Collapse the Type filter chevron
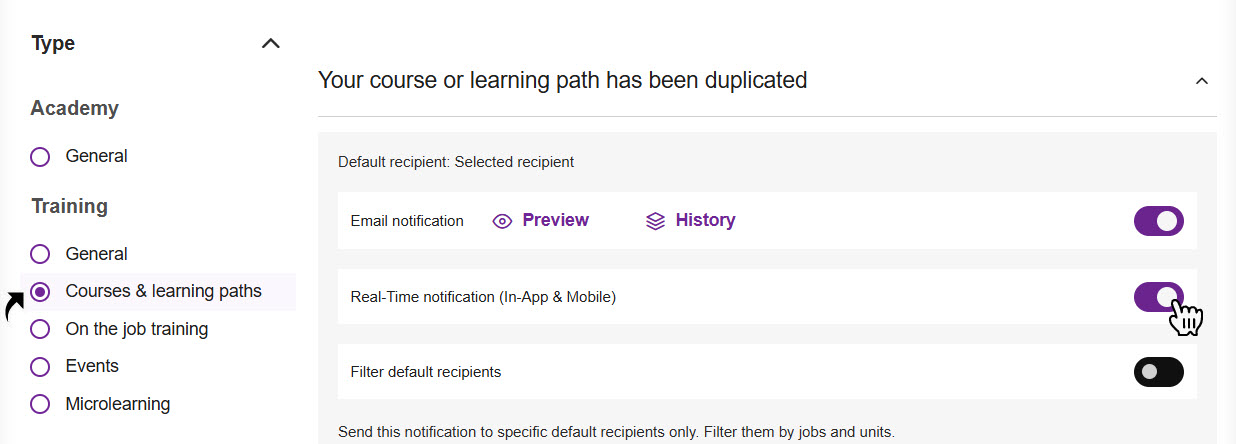The height and width of the screenshot is (444, 1236). [x=270, y=44]
